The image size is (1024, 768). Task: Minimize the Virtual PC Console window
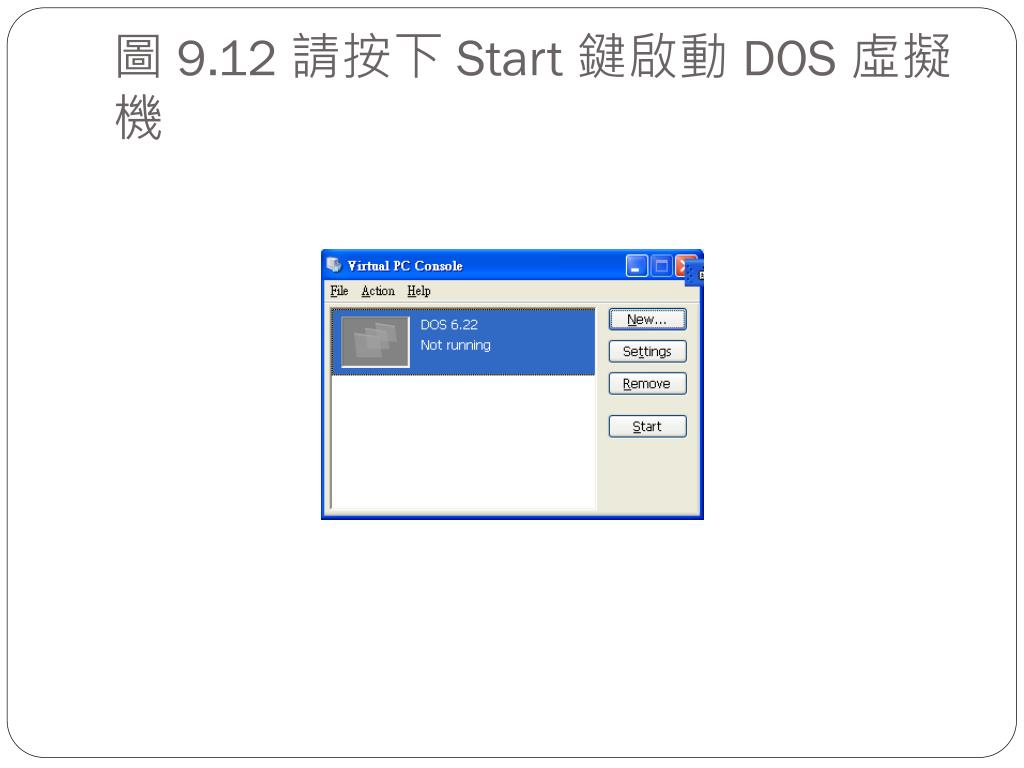637,266
